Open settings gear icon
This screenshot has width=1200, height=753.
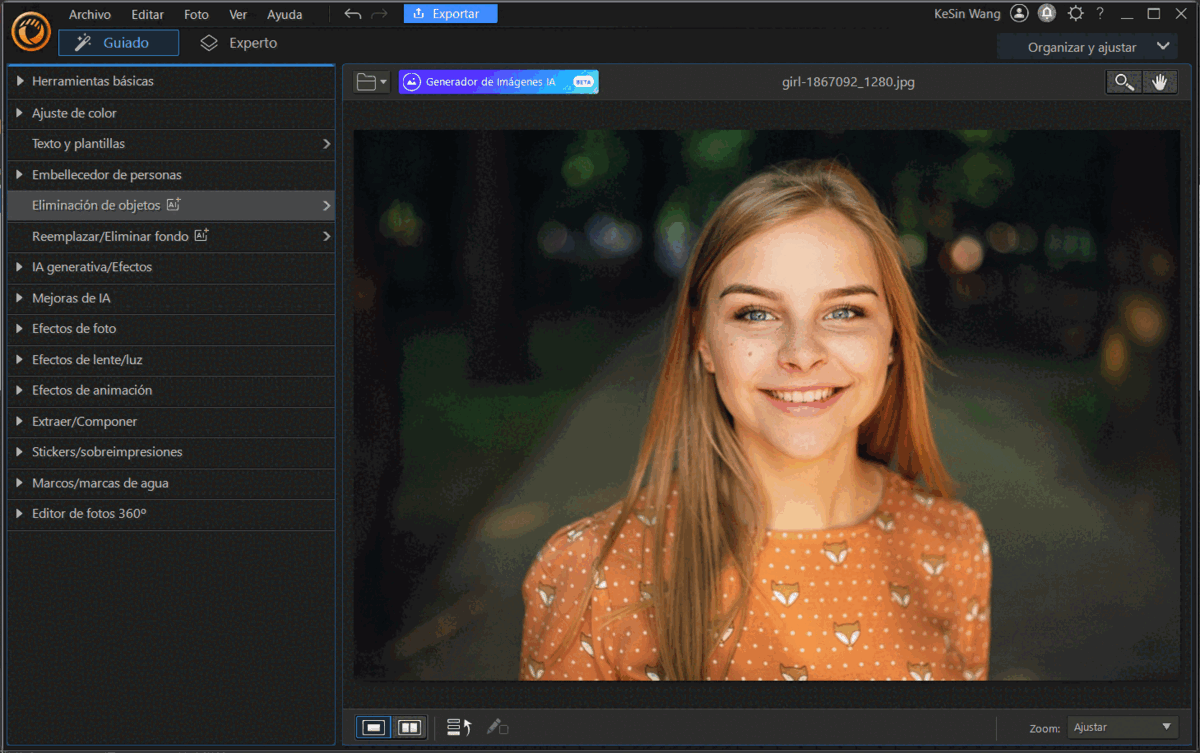click(1075, 14)
